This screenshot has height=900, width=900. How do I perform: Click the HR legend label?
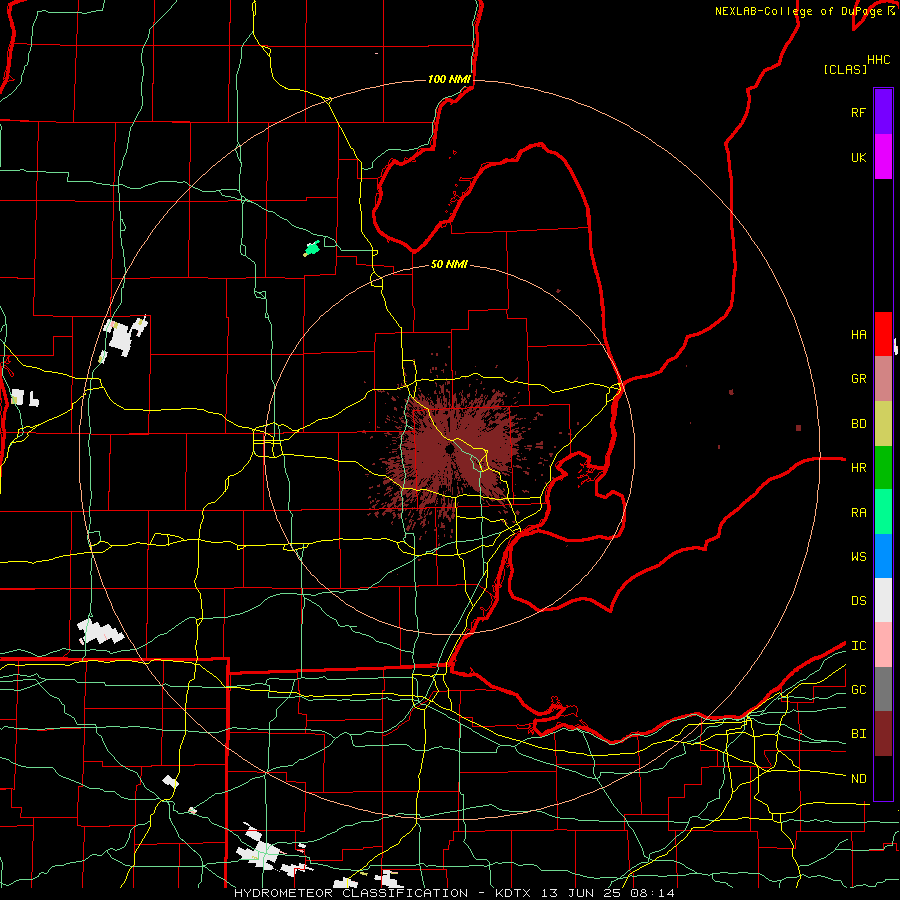[x=858, y=467]
